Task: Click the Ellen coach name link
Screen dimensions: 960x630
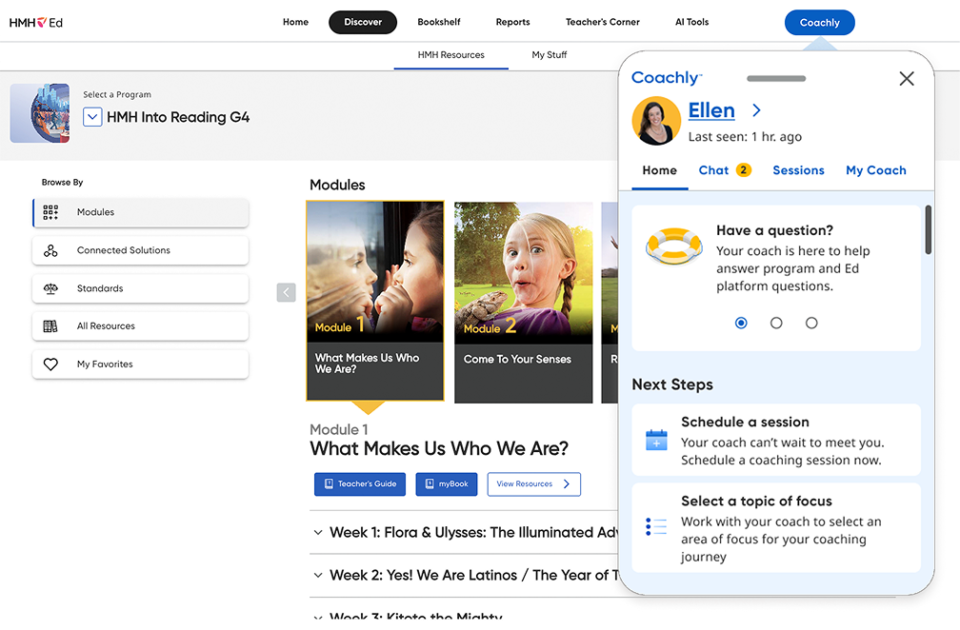Action: click(711, 110)
